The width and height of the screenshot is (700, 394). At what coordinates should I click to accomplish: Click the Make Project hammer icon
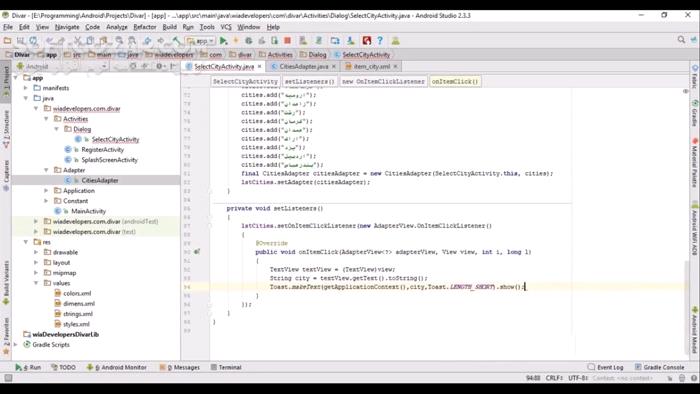click(176, 41)
